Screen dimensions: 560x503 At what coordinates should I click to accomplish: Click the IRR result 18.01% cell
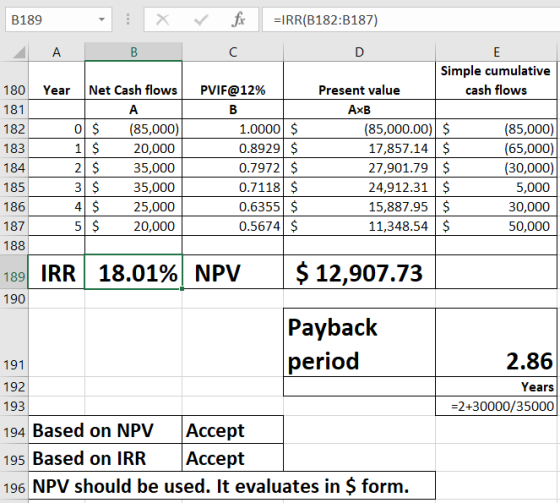pos(133,272)
